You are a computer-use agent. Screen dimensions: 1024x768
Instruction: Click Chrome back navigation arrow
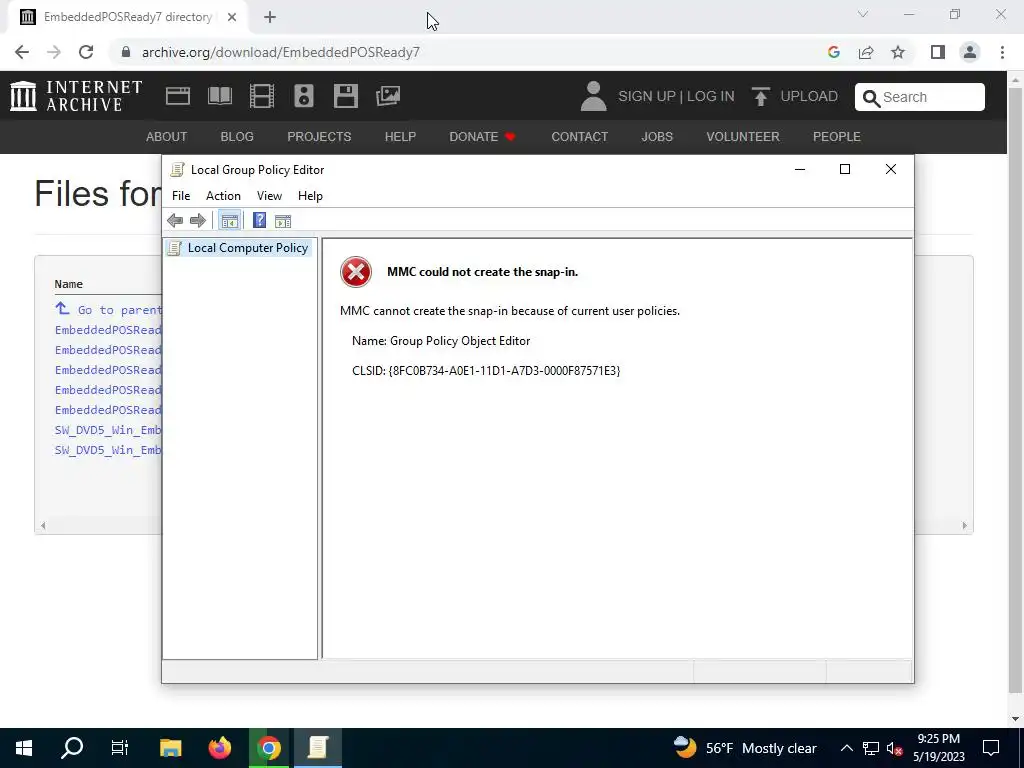22,52
